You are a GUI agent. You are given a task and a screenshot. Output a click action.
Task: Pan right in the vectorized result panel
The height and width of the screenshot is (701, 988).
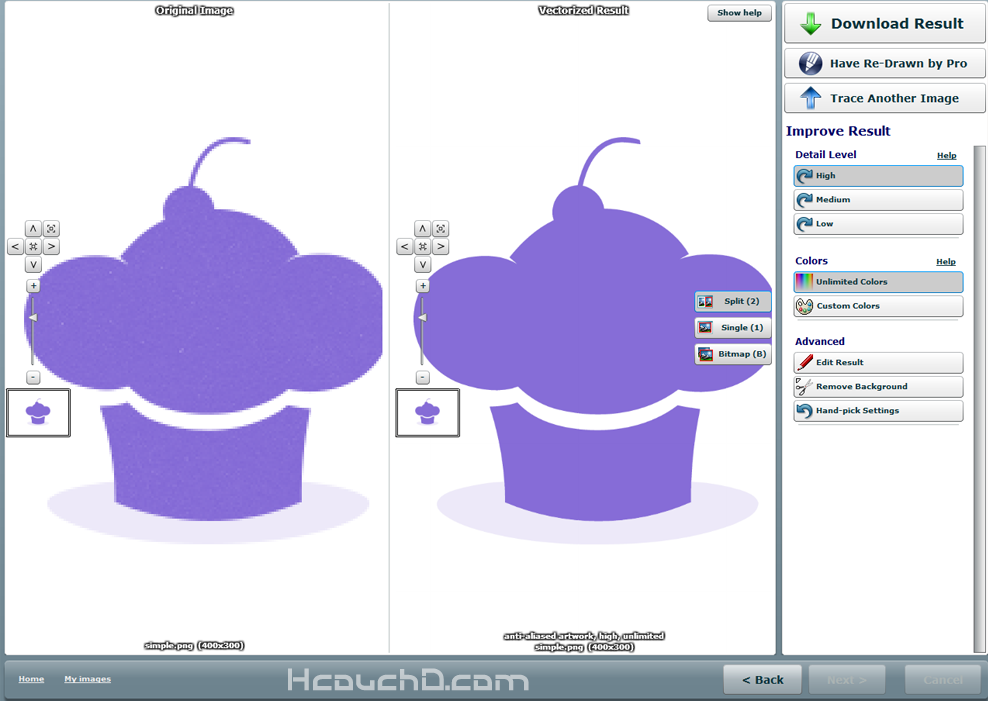pos(441,247)
